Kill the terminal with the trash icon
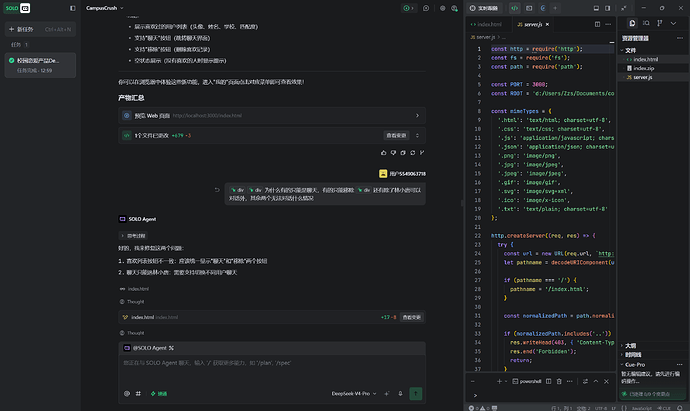The width and height of the screenshot is (690, 411). click(x=559, y=382)
